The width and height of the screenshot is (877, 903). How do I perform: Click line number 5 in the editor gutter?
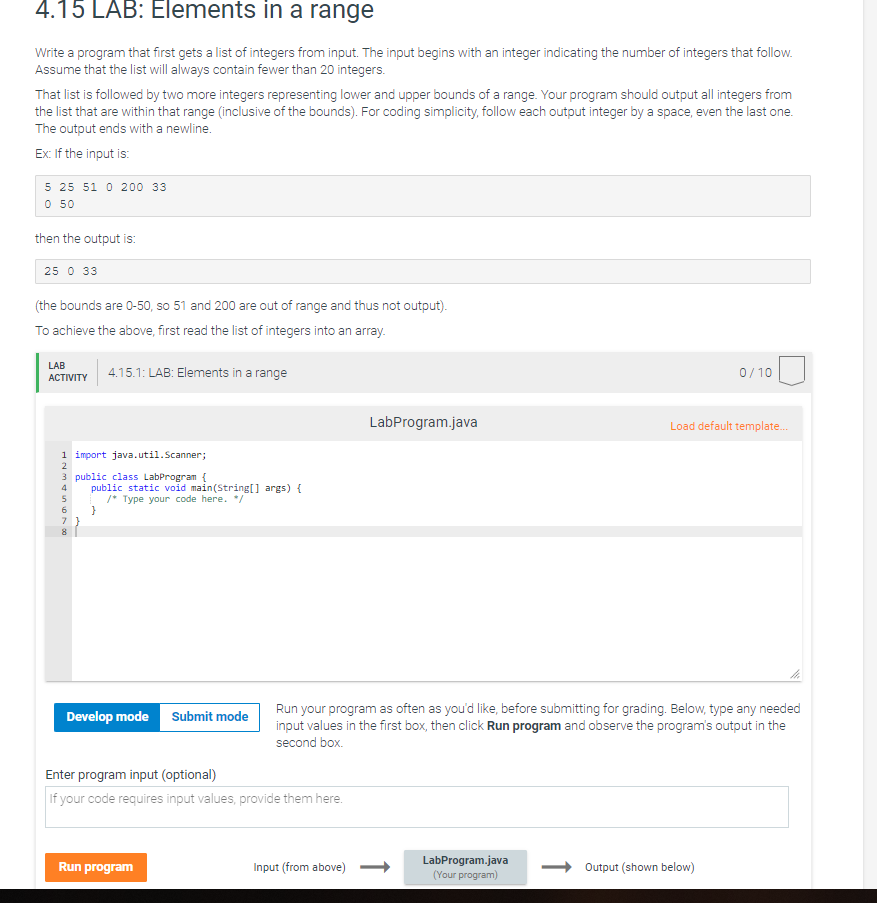(x=64, y=498)
